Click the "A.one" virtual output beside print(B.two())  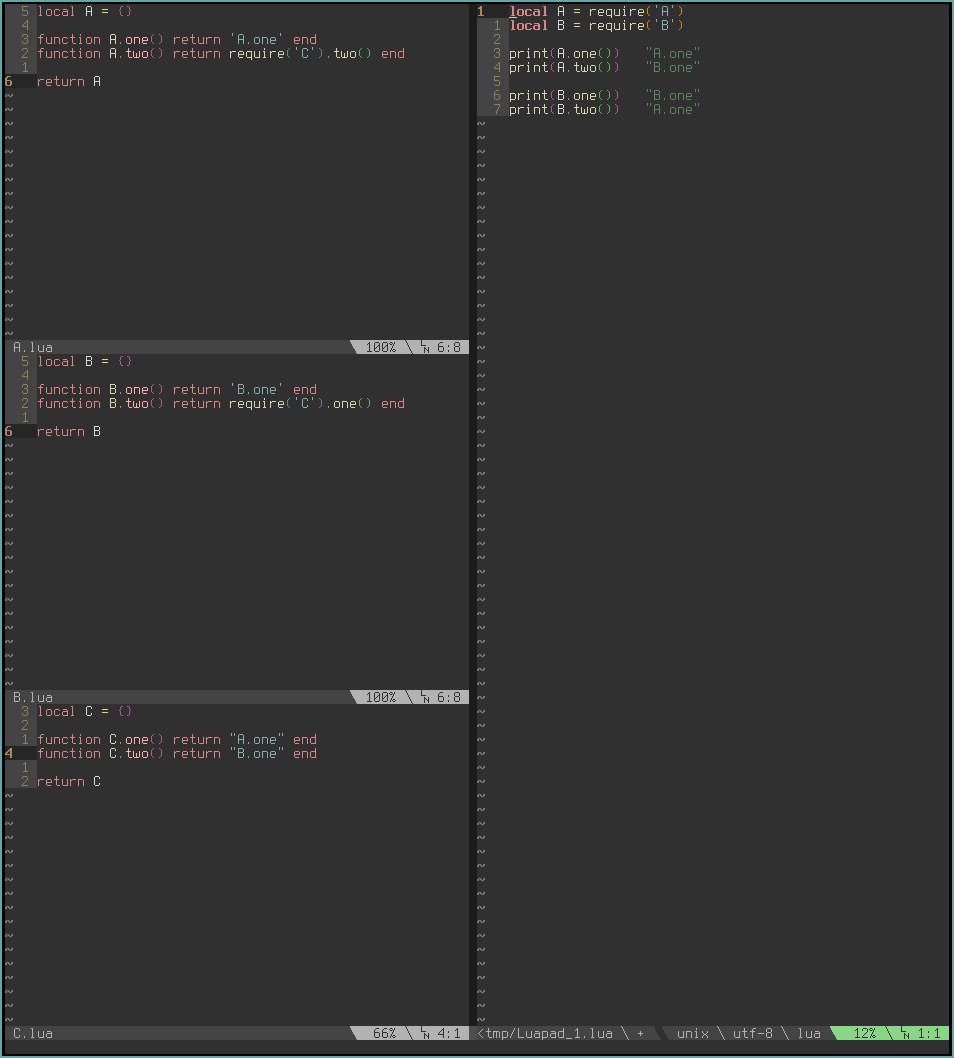pyautogui.click(x=673, y=109)
